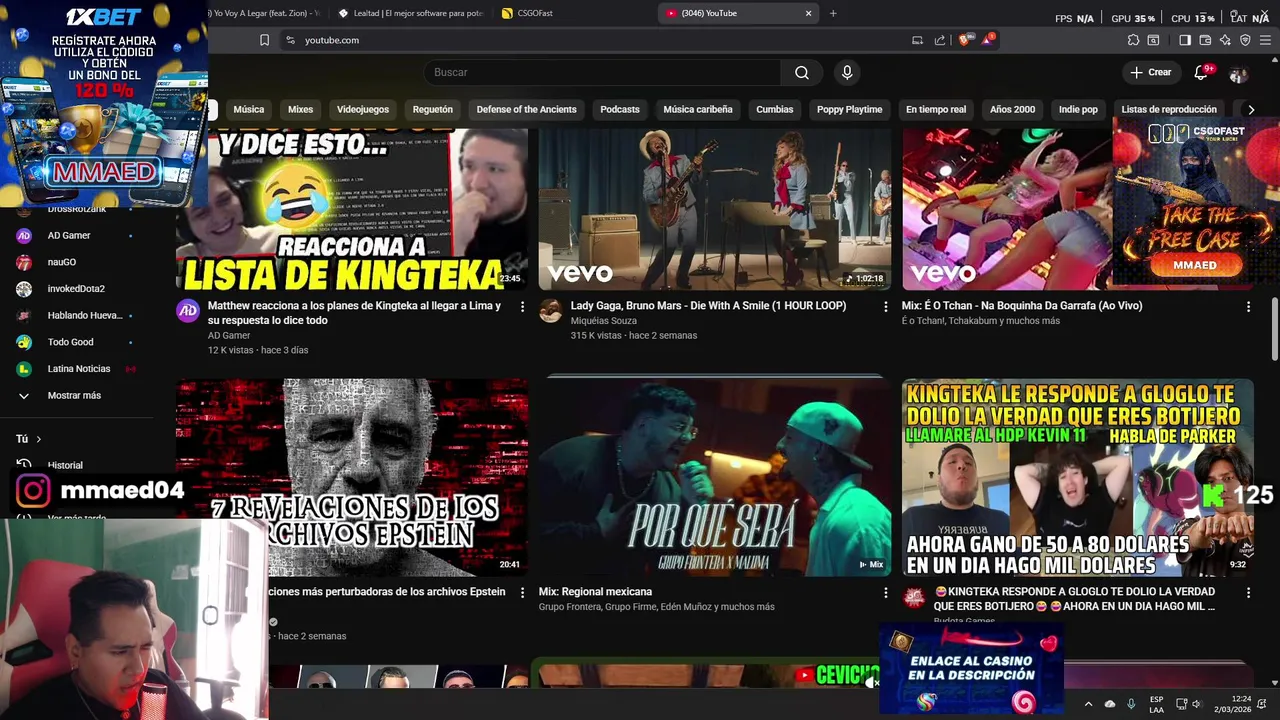Click the bookmark icon in the address bar

click(x=264, y=40)
